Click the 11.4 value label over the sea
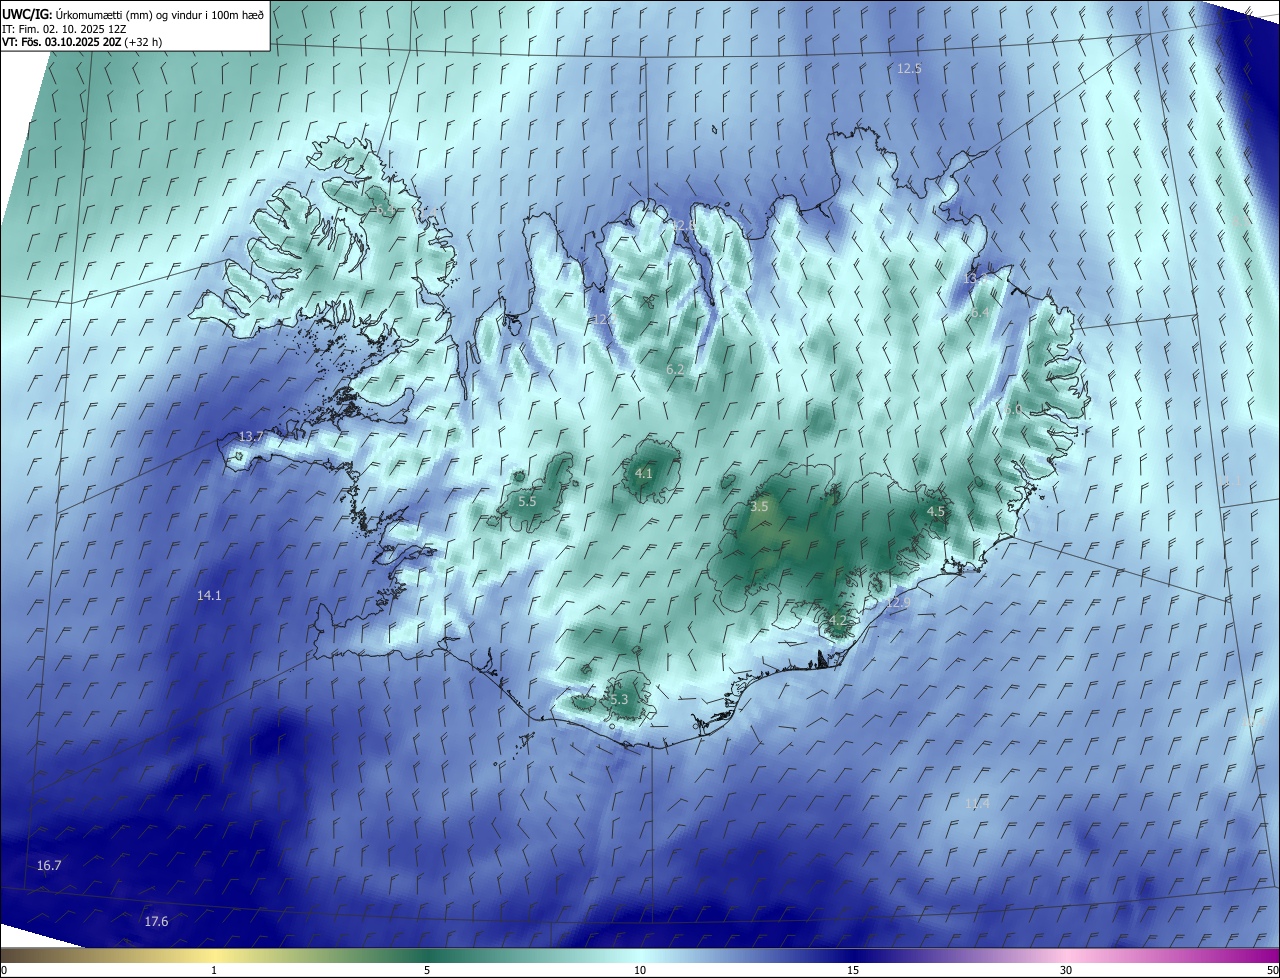Screen dimensions: 1280x978 click(x=977, y=803)
